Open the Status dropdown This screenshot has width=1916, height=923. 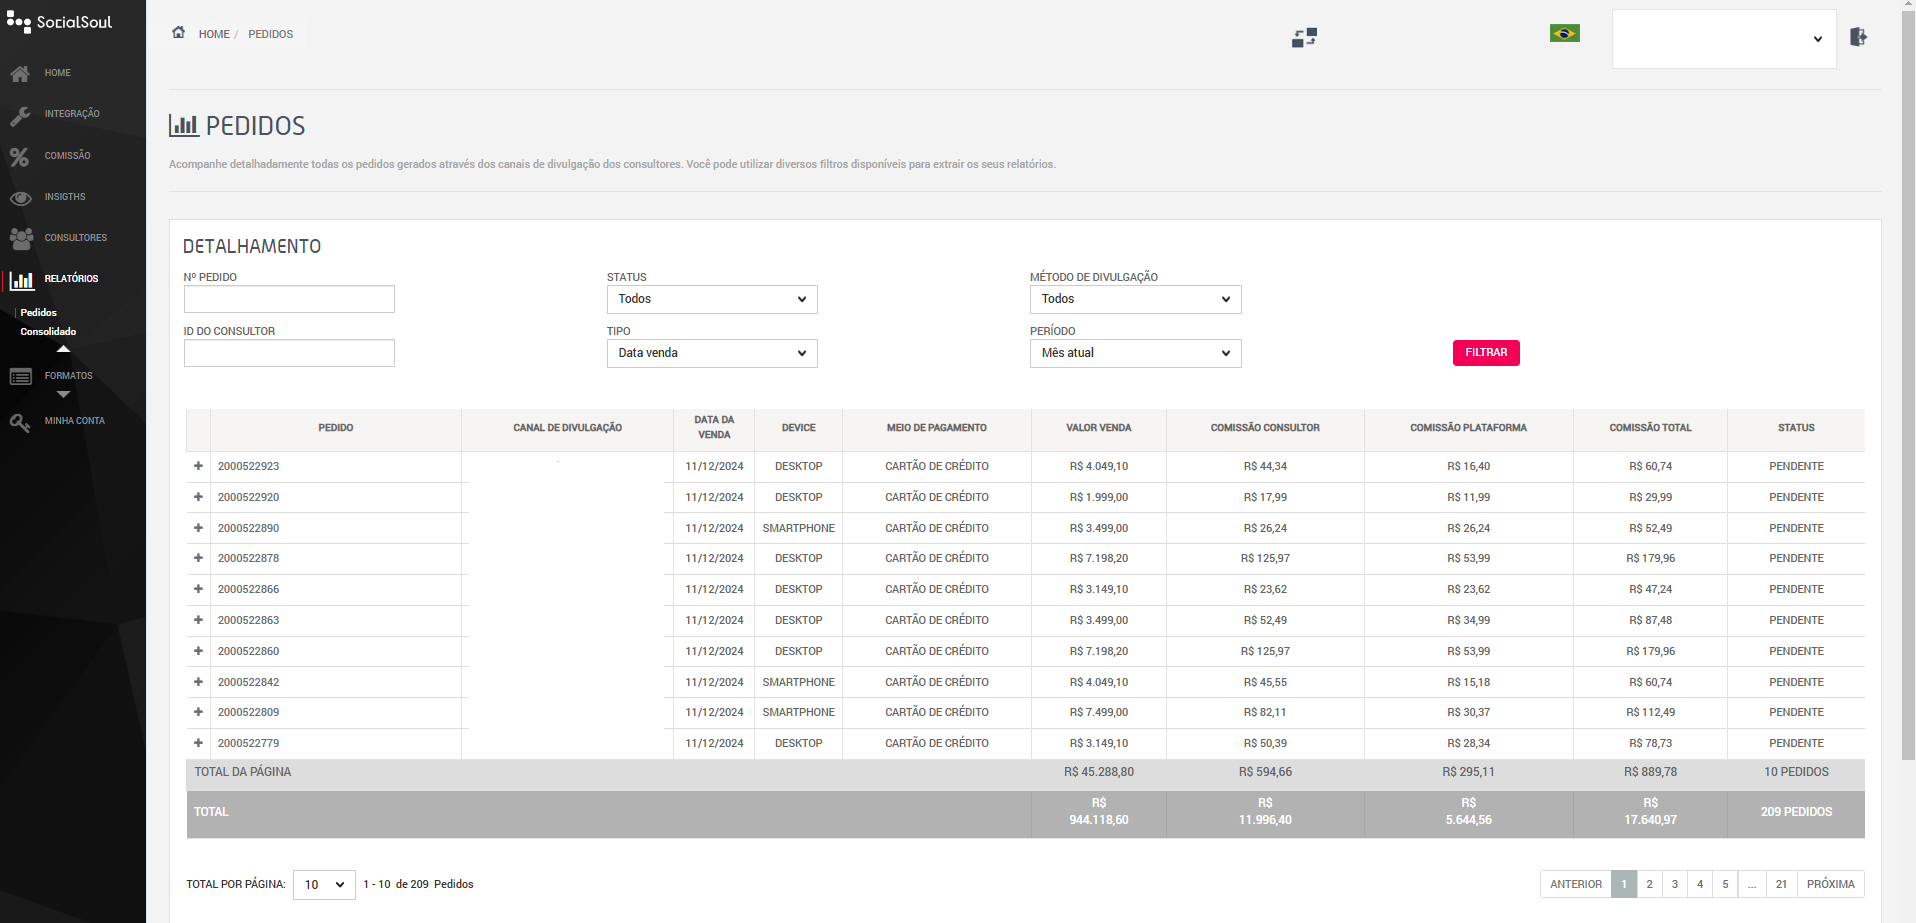[712, 299]
